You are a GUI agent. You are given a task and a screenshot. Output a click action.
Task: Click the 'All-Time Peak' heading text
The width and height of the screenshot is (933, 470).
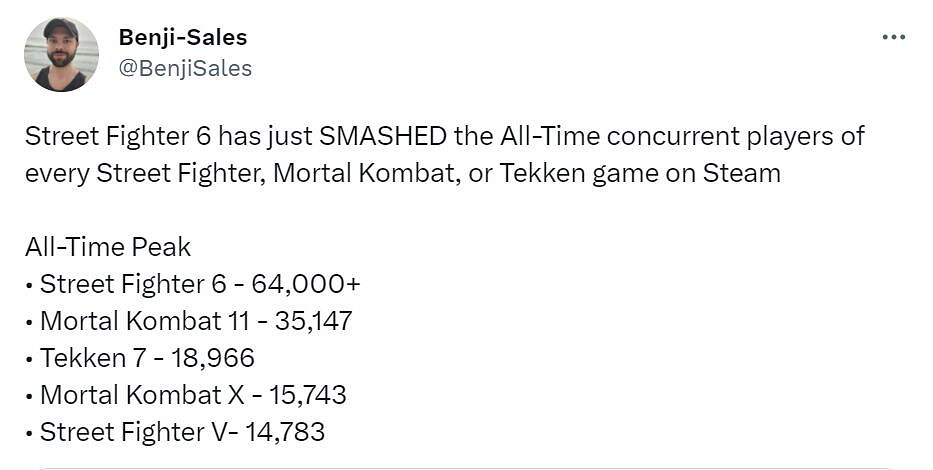pos(108,247)
